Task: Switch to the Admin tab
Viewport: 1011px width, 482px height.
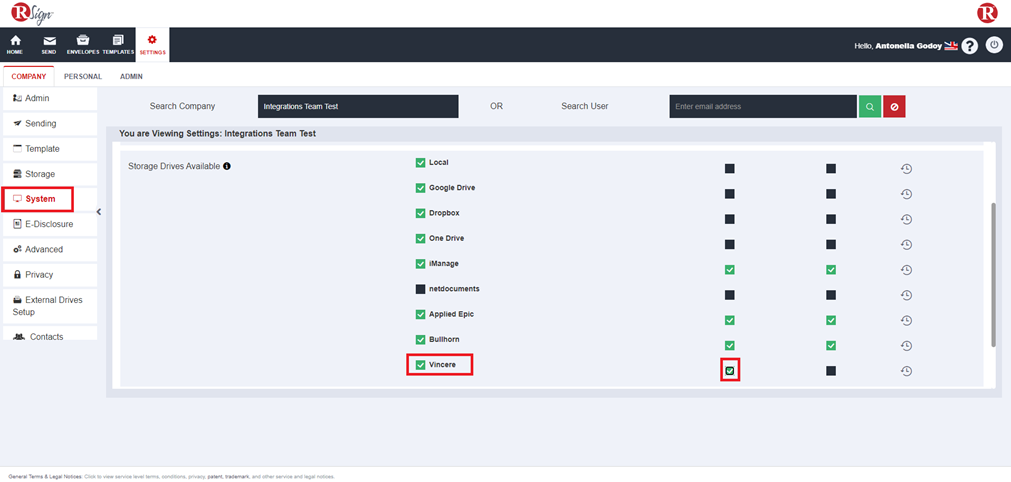Action: point(132,76)
